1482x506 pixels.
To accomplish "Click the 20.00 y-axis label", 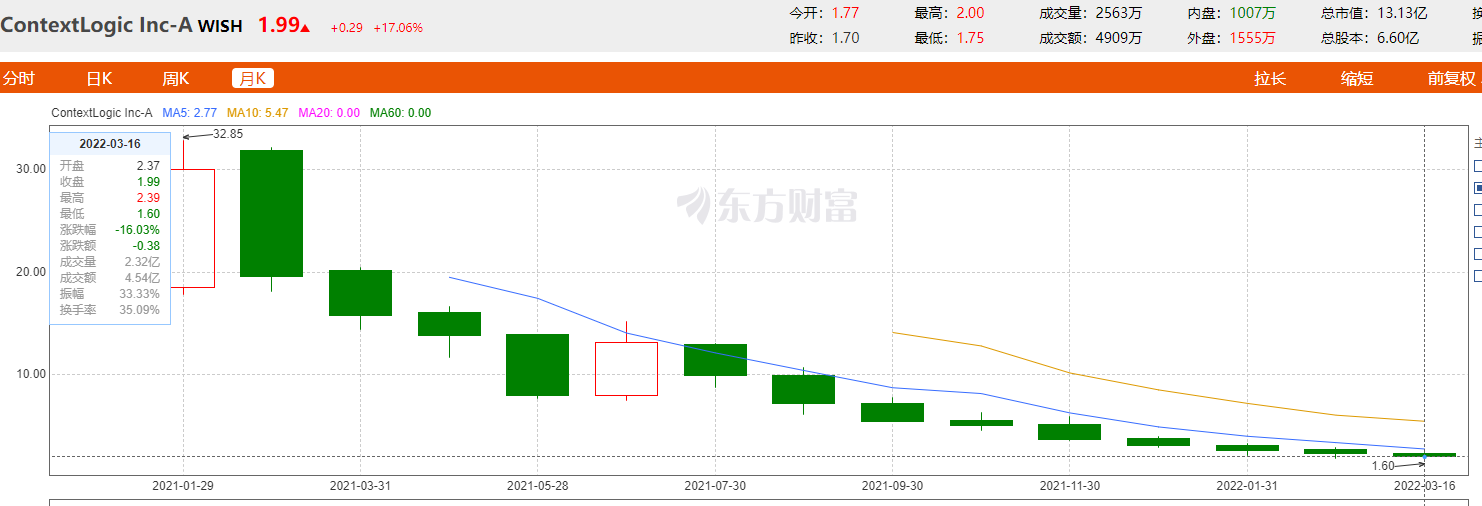I will pyautogui.click(x=31, y=272).
